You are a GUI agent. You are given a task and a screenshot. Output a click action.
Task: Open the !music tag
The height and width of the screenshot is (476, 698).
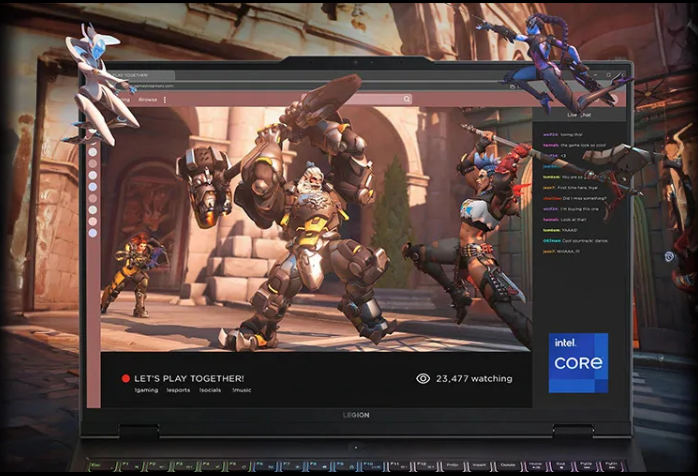pyautogui.click(x=241, y=390)
